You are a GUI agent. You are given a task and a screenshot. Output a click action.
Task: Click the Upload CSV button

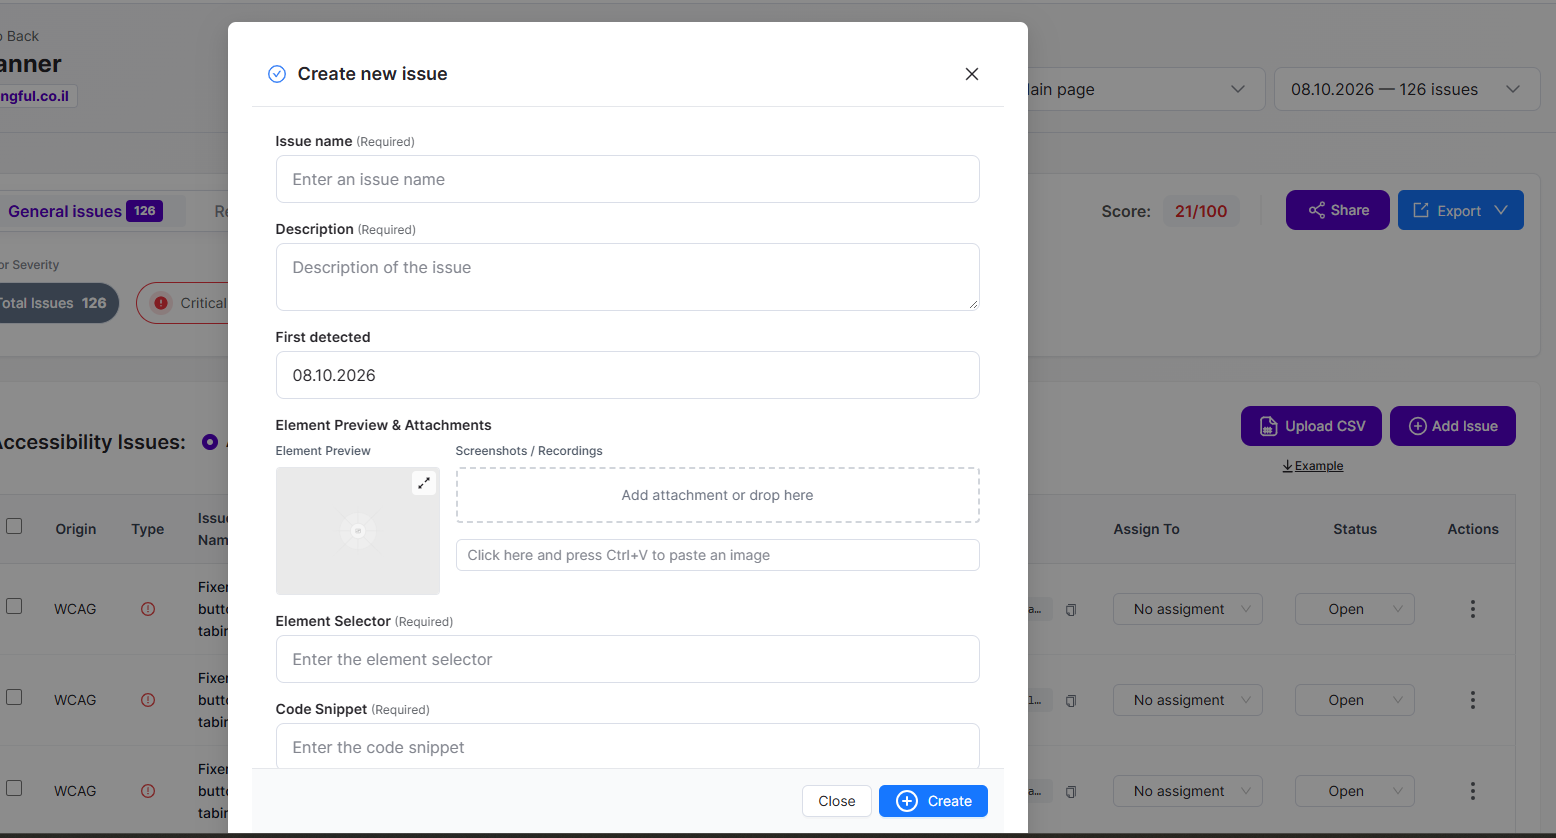click(1311, 426)
